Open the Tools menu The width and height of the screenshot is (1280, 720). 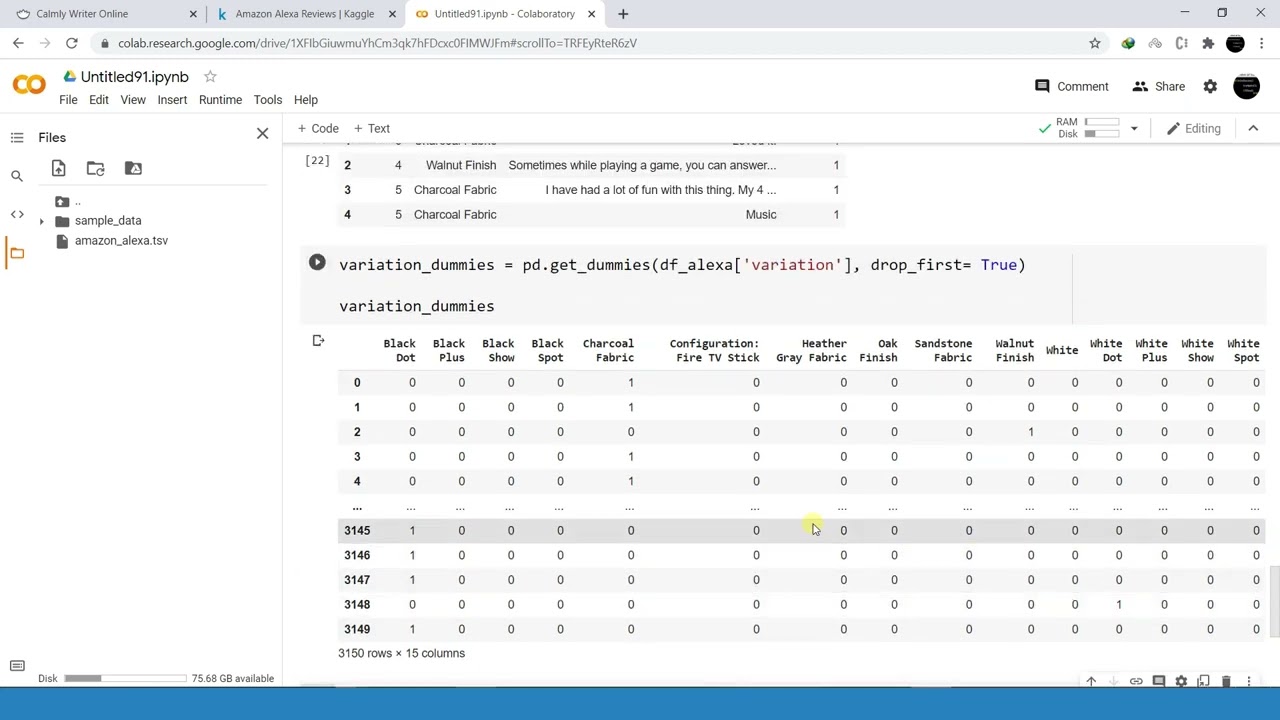pos(267,100)
